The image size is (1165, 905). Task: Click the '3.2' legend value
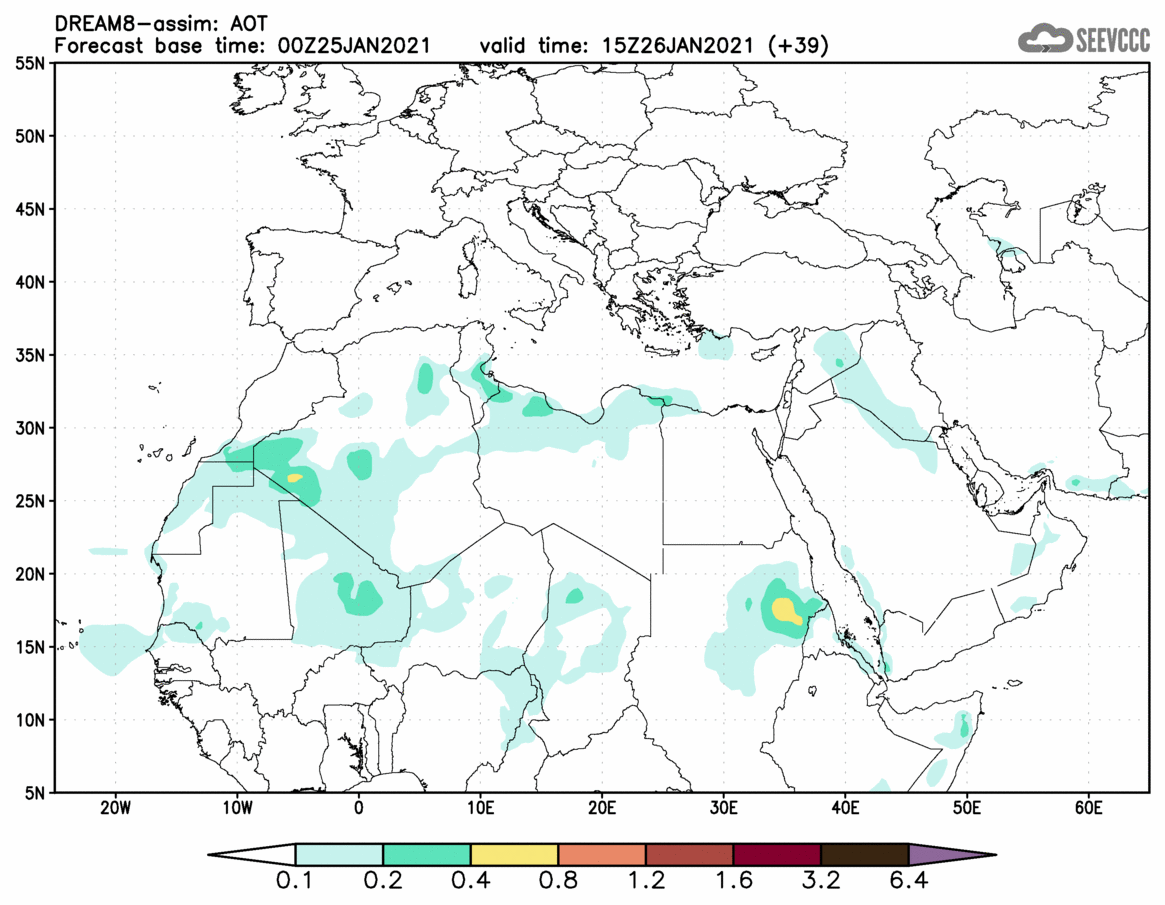tap(821, 882)
